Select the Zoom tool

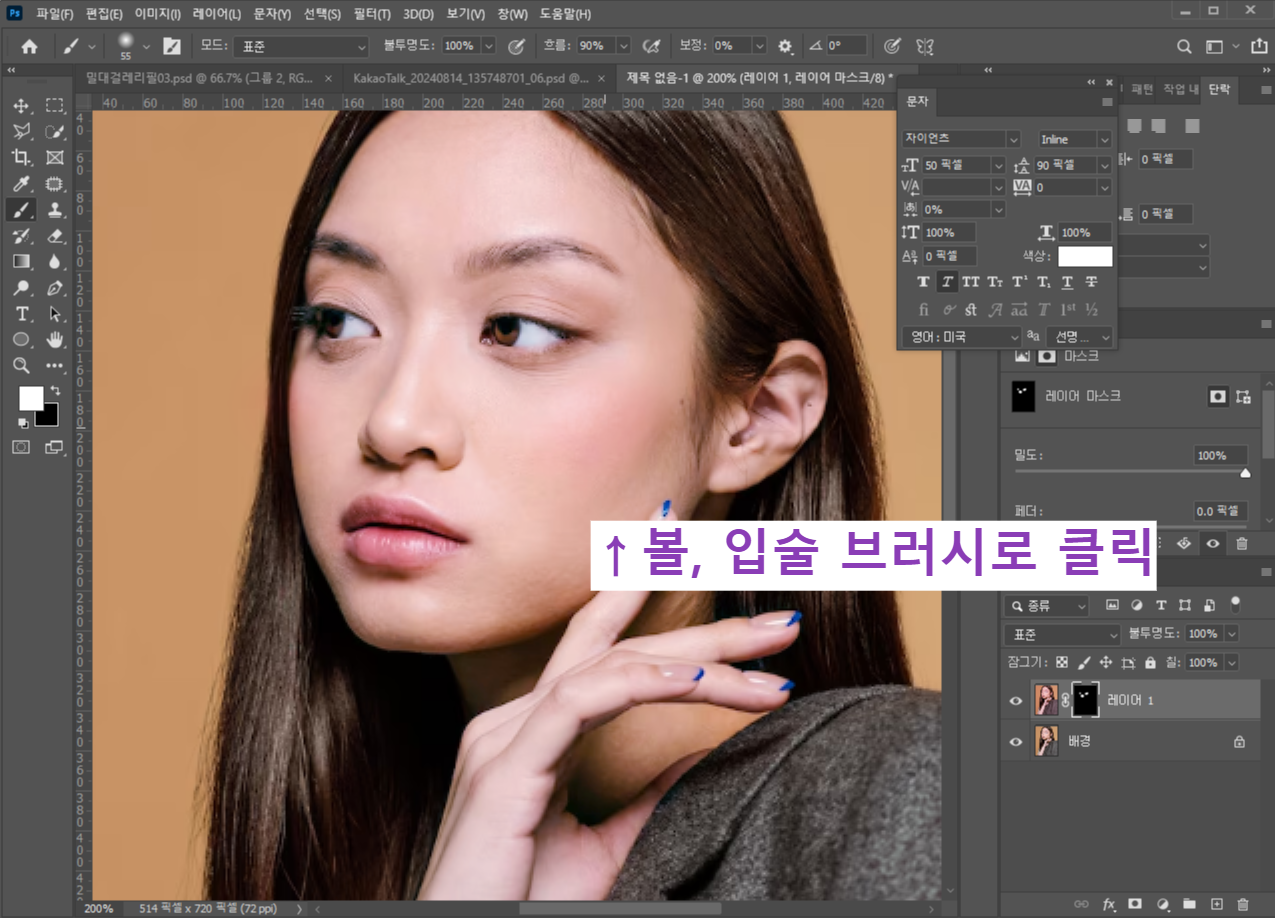pos(22,365)
